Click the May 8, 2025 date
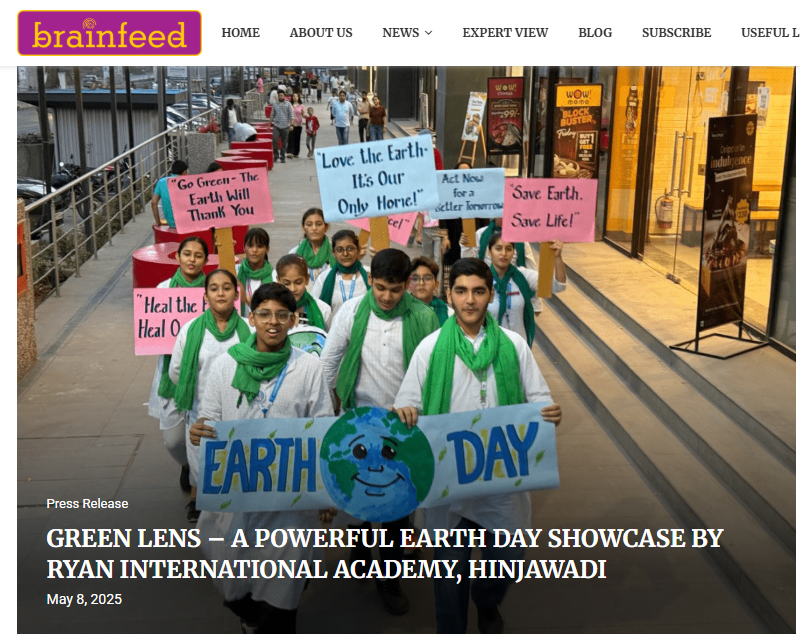Viewport: 800px width, 640px height. click(x=84, y=599)
